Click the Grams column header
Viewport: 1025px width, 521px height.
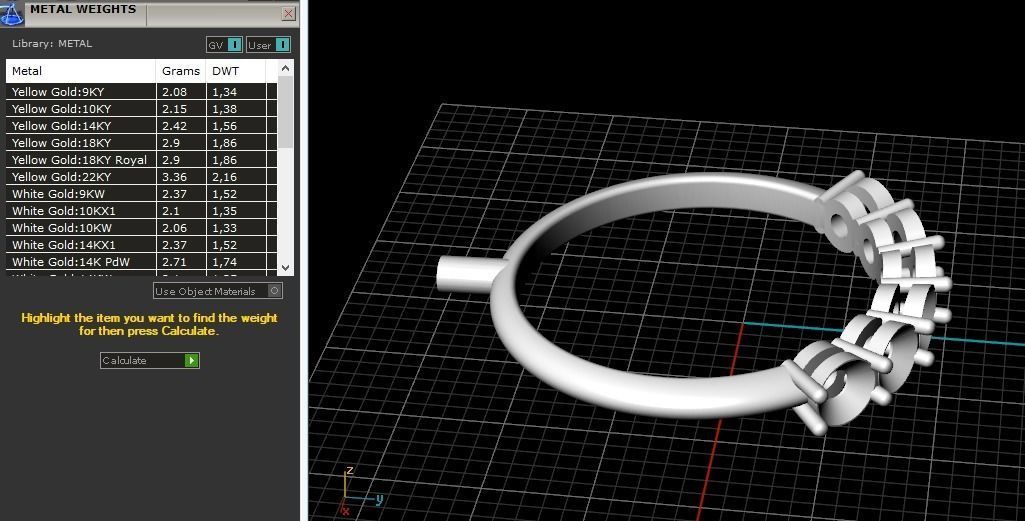(x=181, y=71)
